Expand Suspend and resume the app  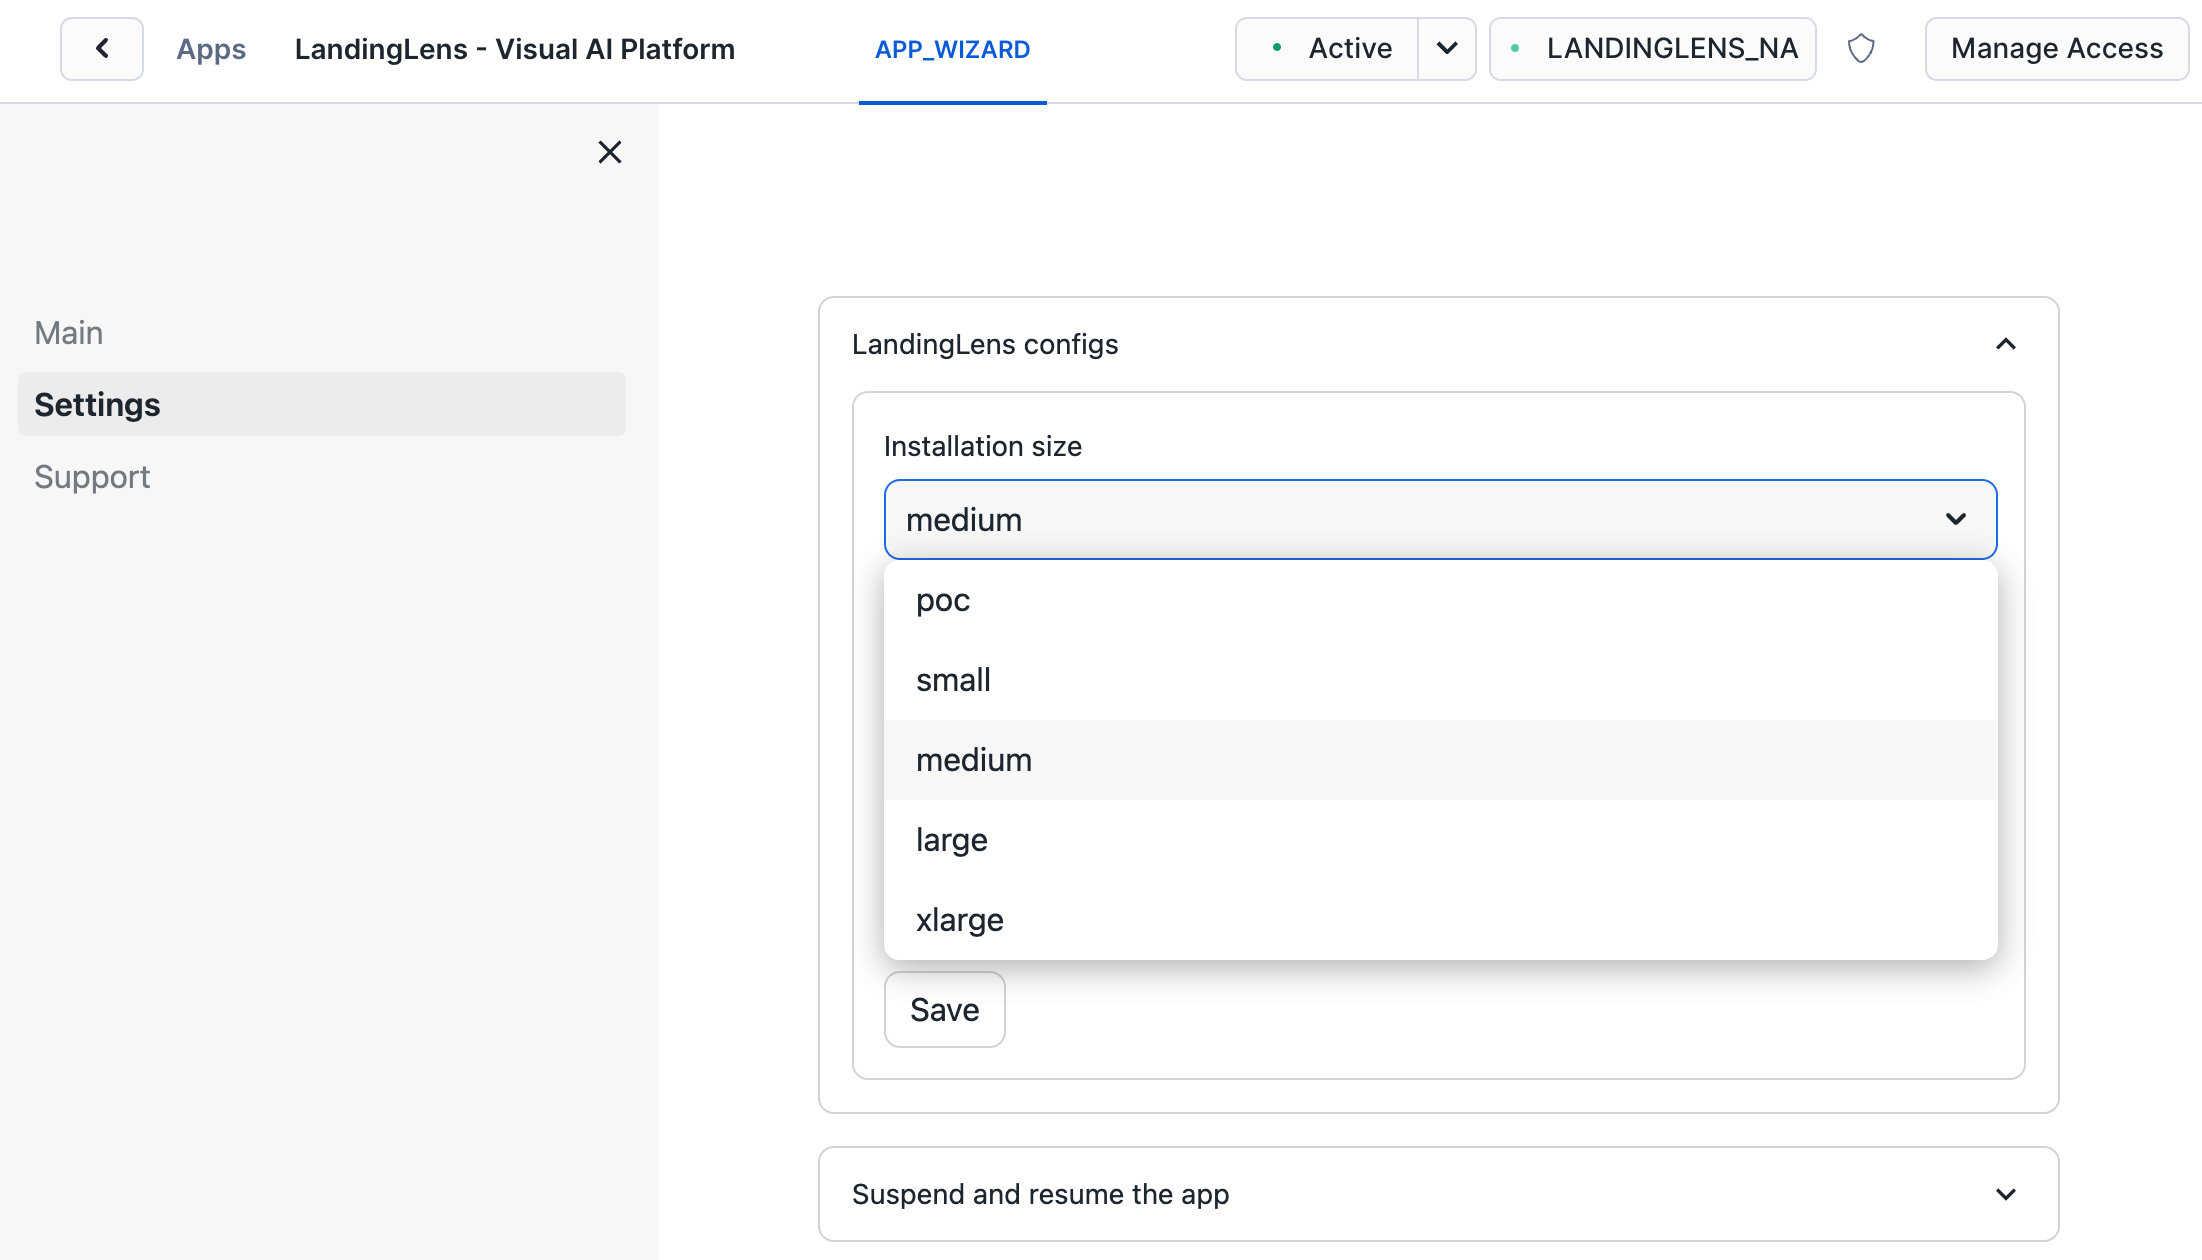click(2005, 1194)
